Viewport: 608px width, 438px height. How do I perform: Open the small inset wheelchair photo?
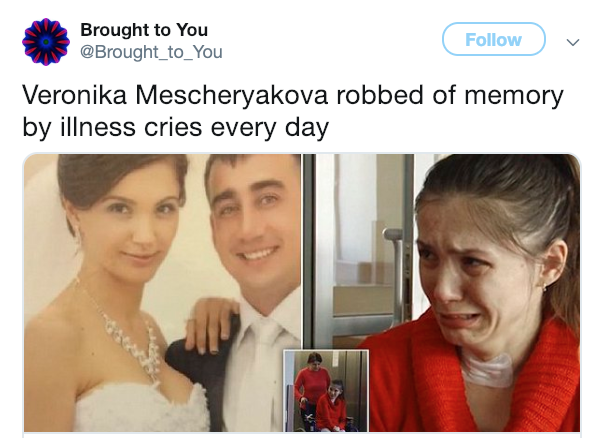pos(326,391)
